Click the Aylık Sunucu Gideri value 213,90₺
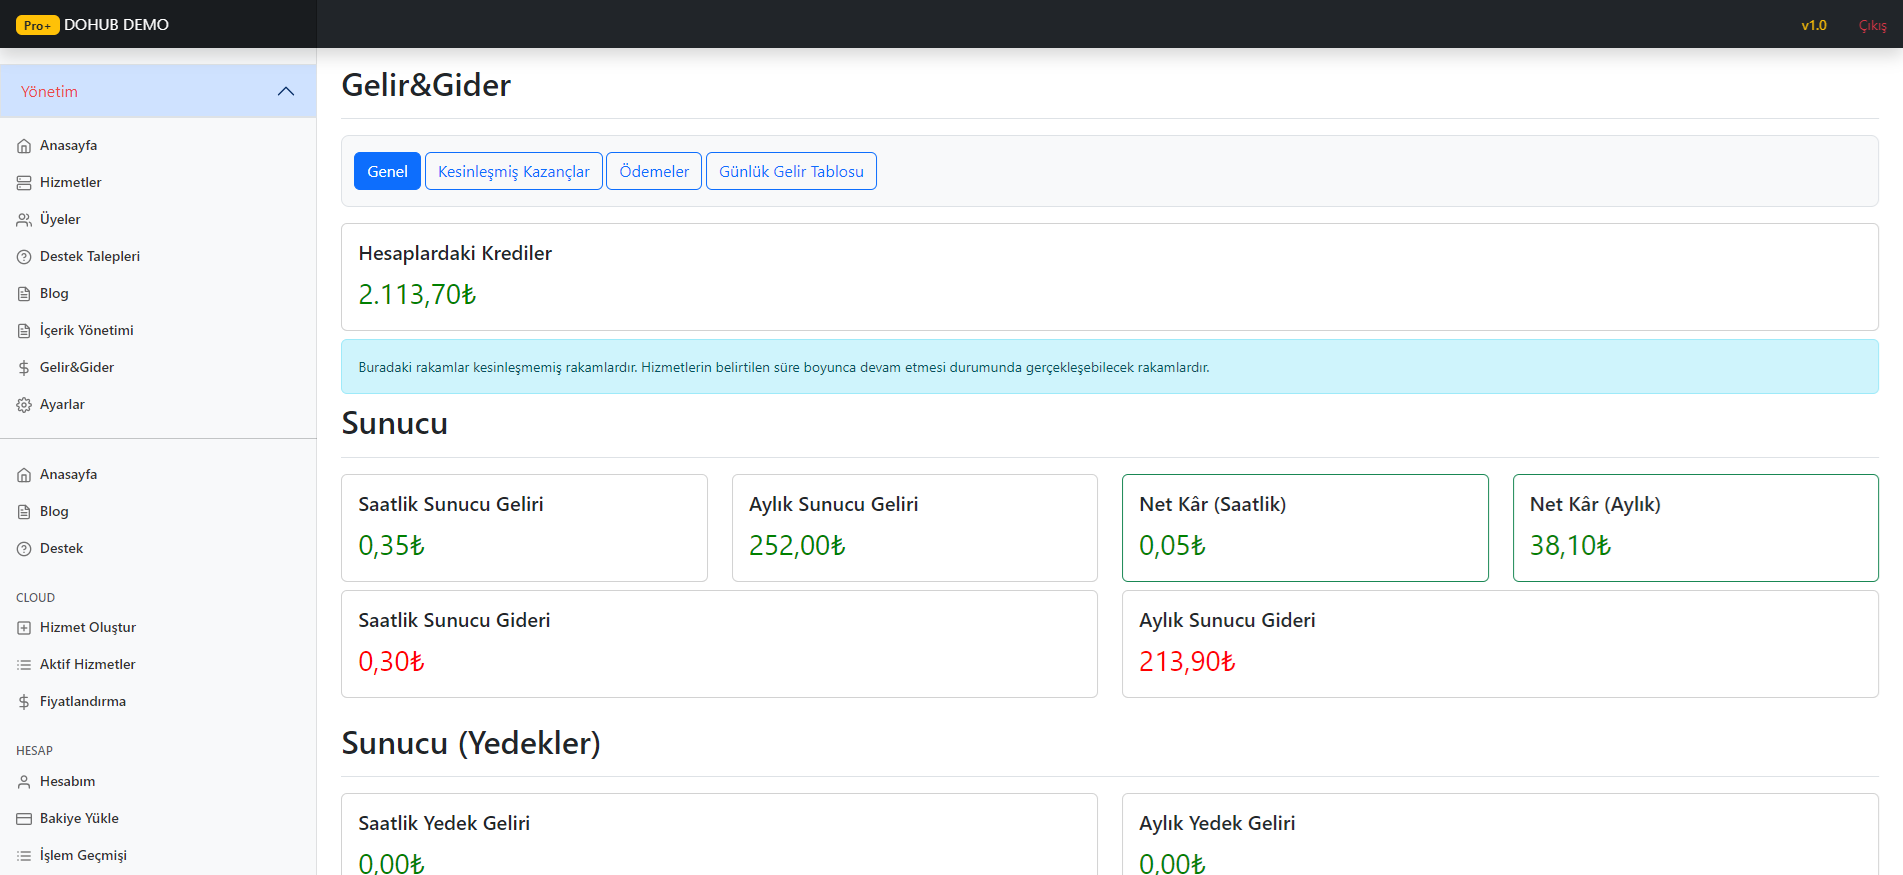1903x875 pixels. [x=1187, y=661]
